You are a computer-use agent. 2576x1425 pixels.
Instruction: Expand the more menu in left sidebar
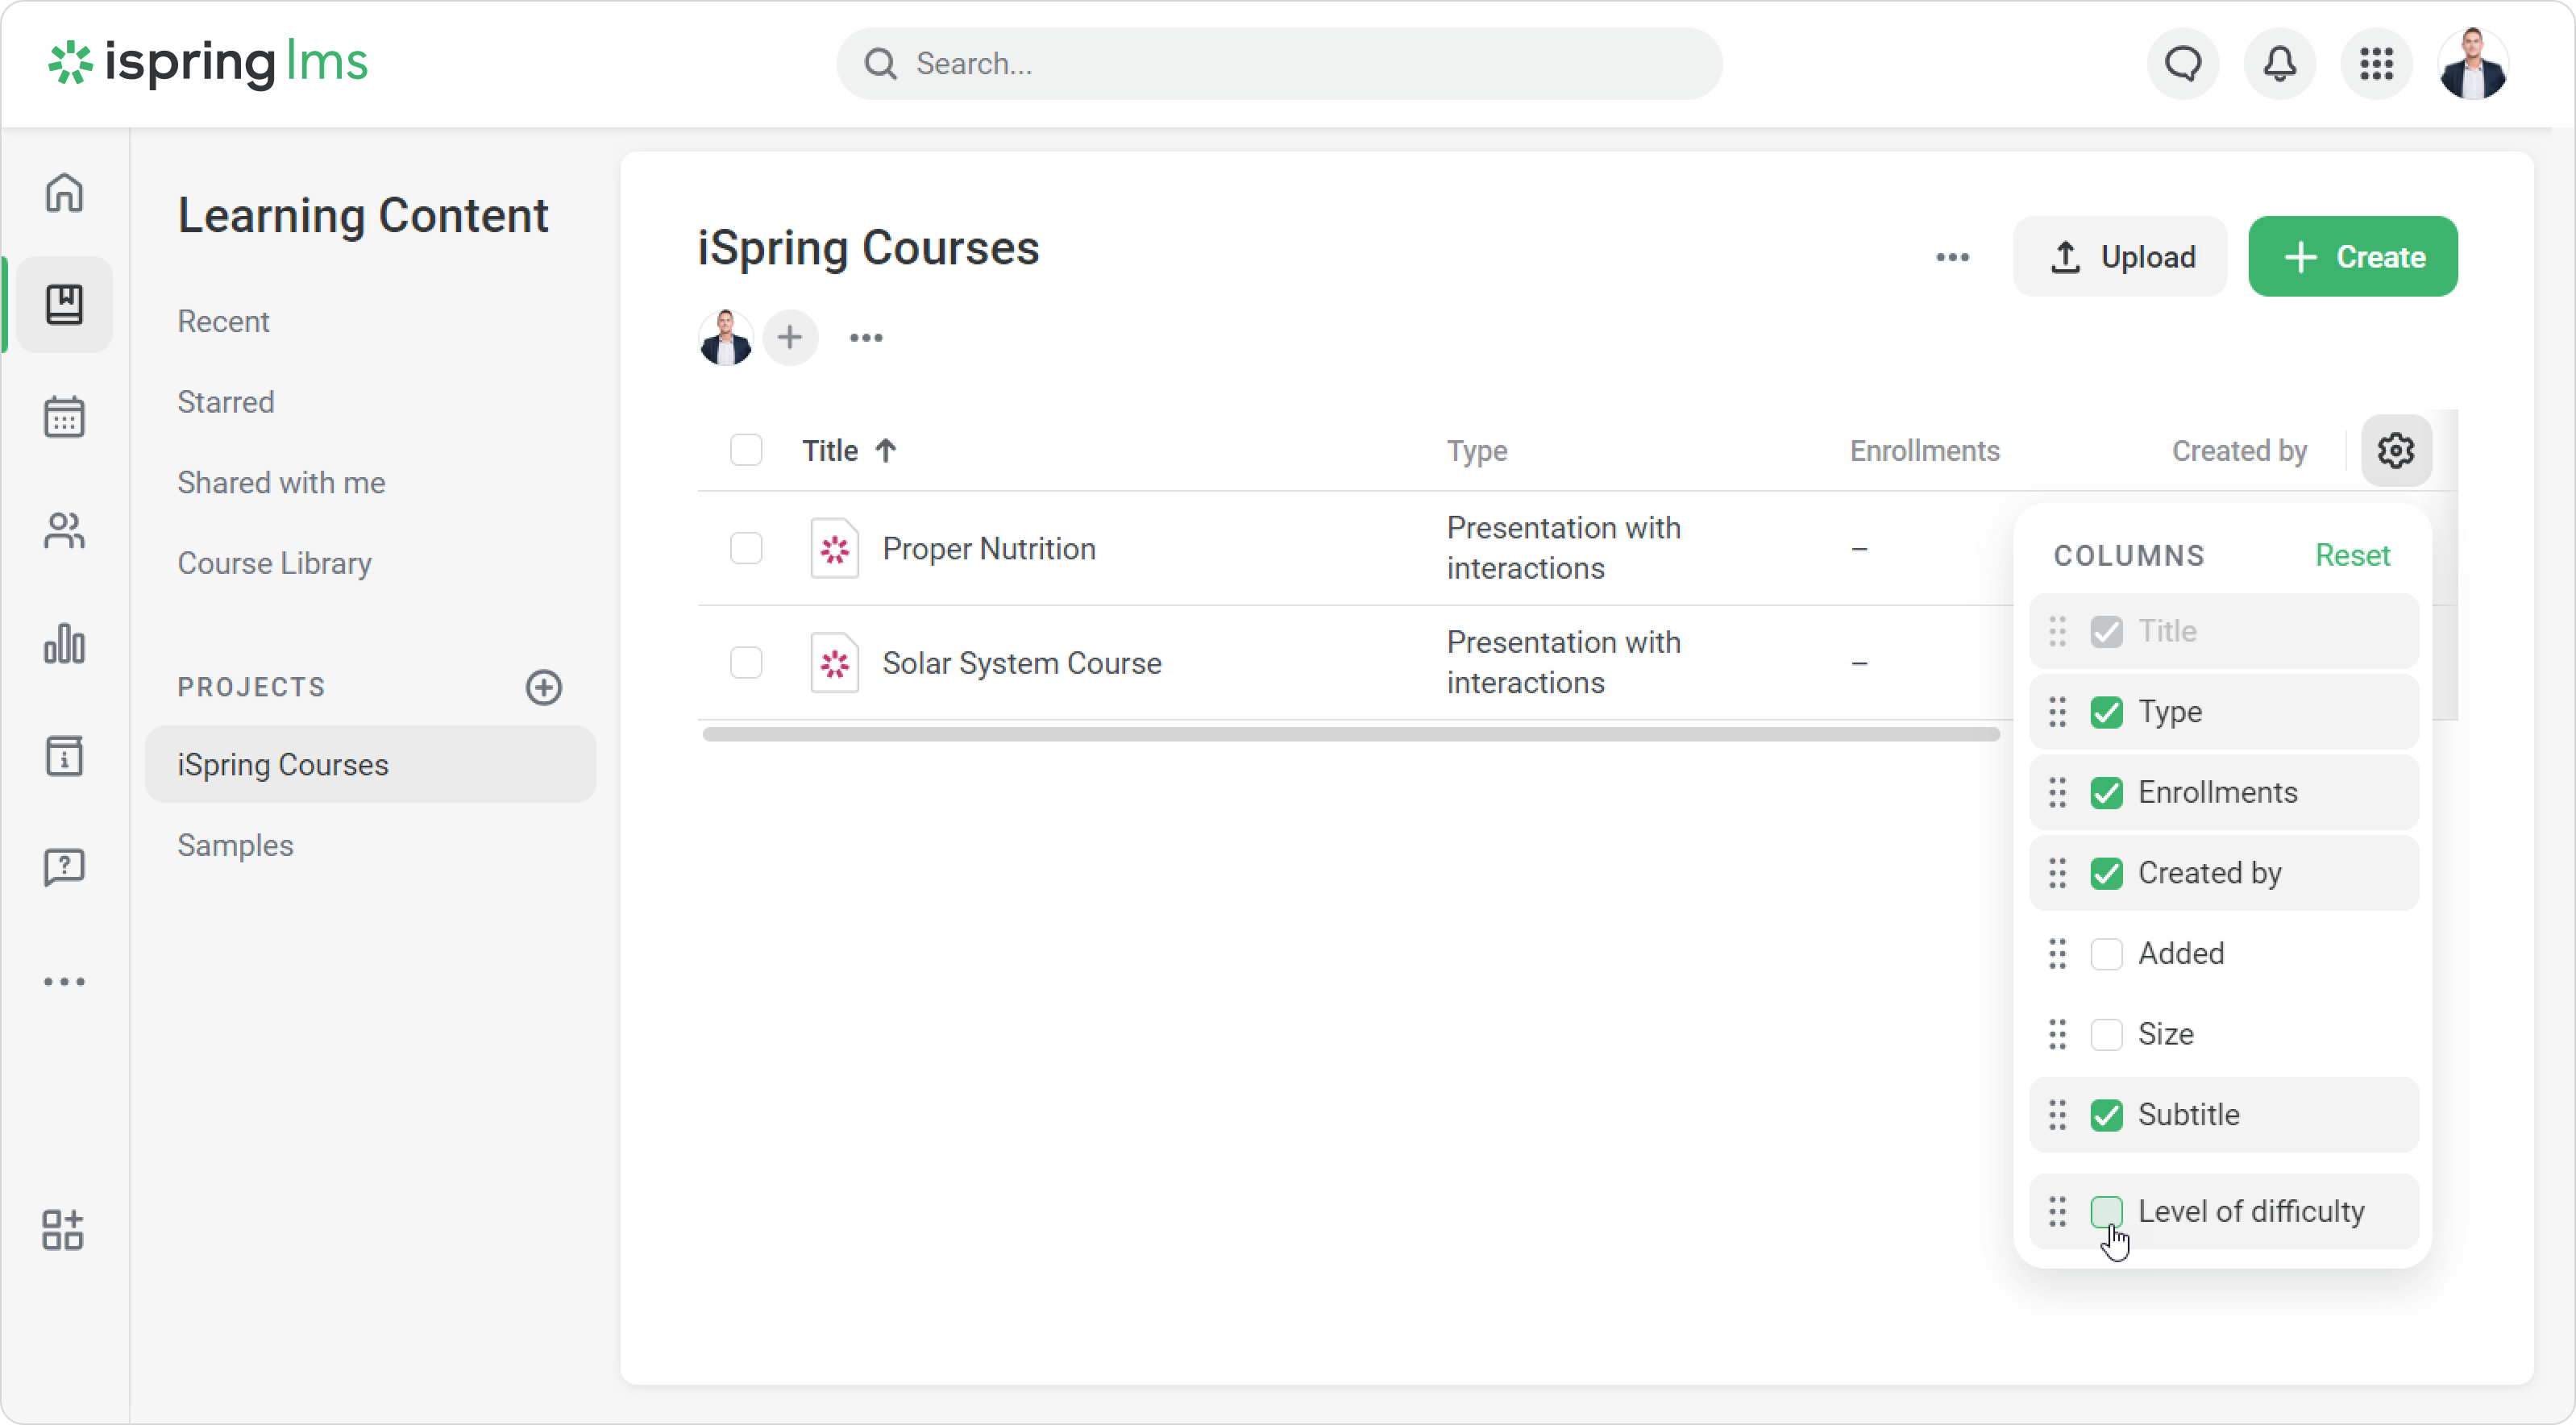(x=64, y=981)
